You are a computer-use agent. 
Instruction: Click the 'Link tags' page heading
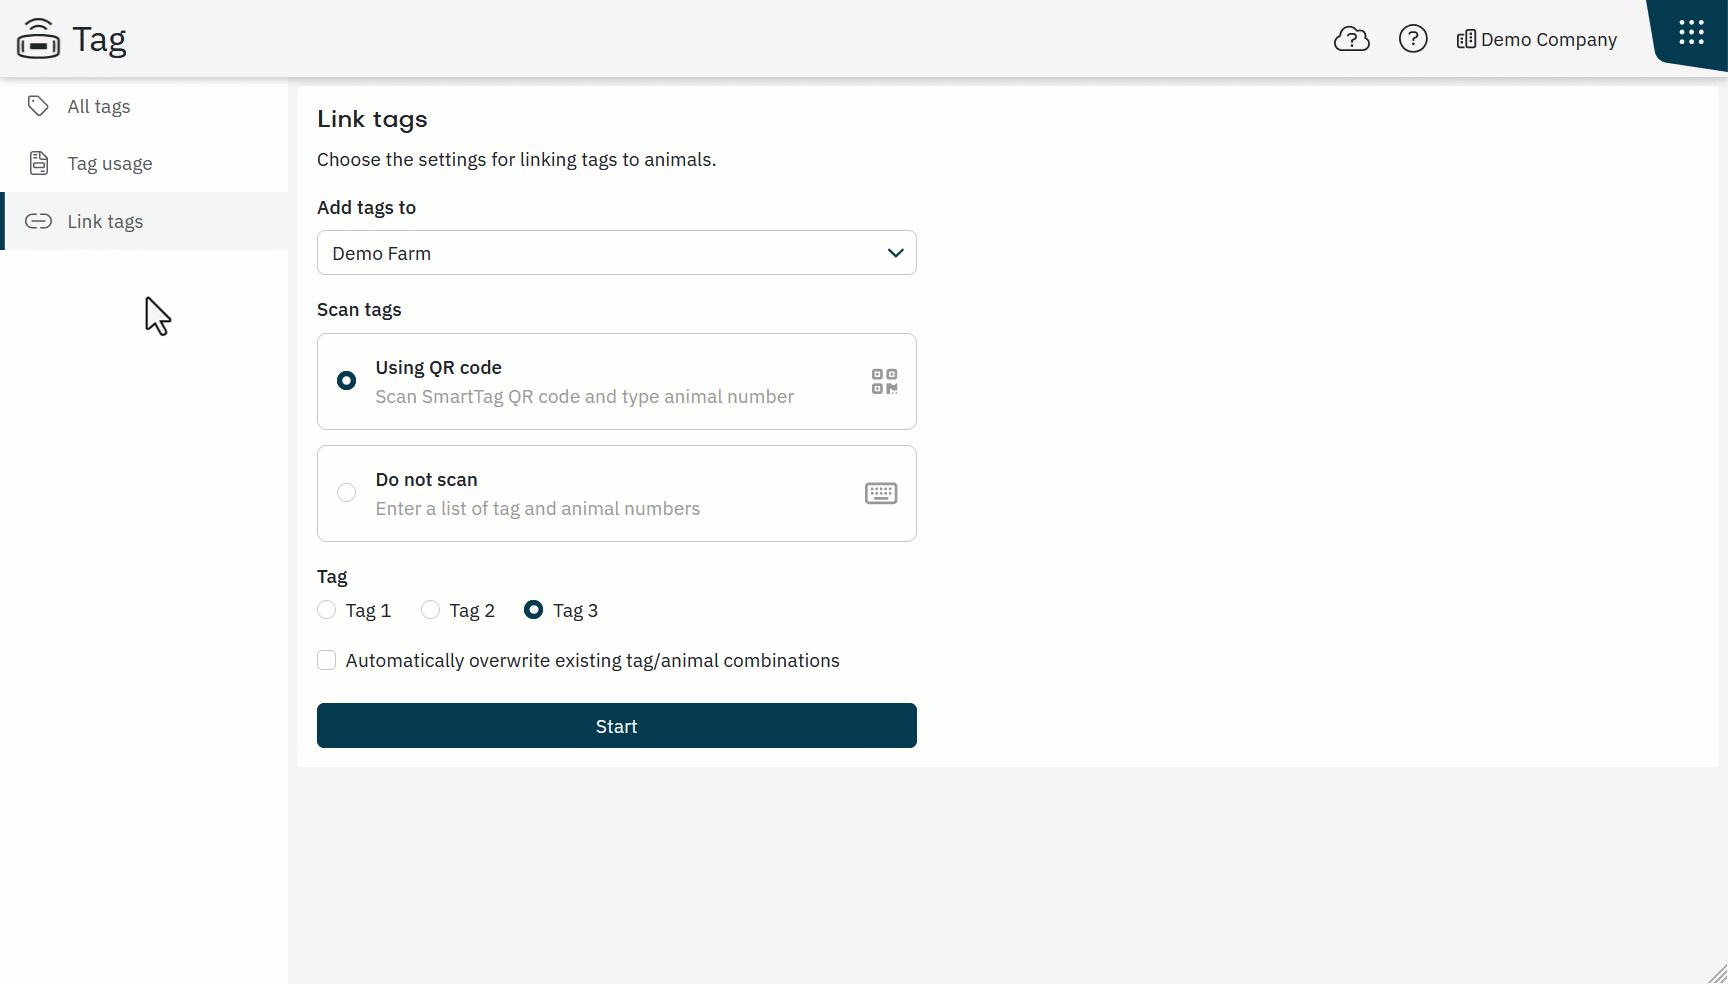click(x=372, y=119)
